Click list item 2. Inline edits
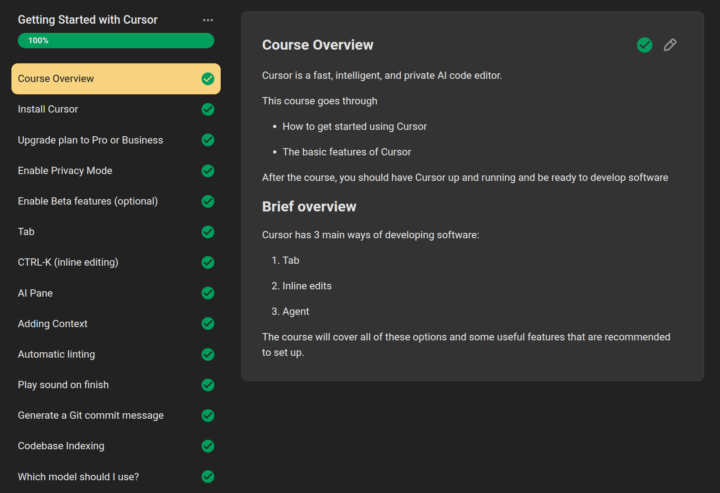Screen dimensions: 720x493 [x=301, y=286]
